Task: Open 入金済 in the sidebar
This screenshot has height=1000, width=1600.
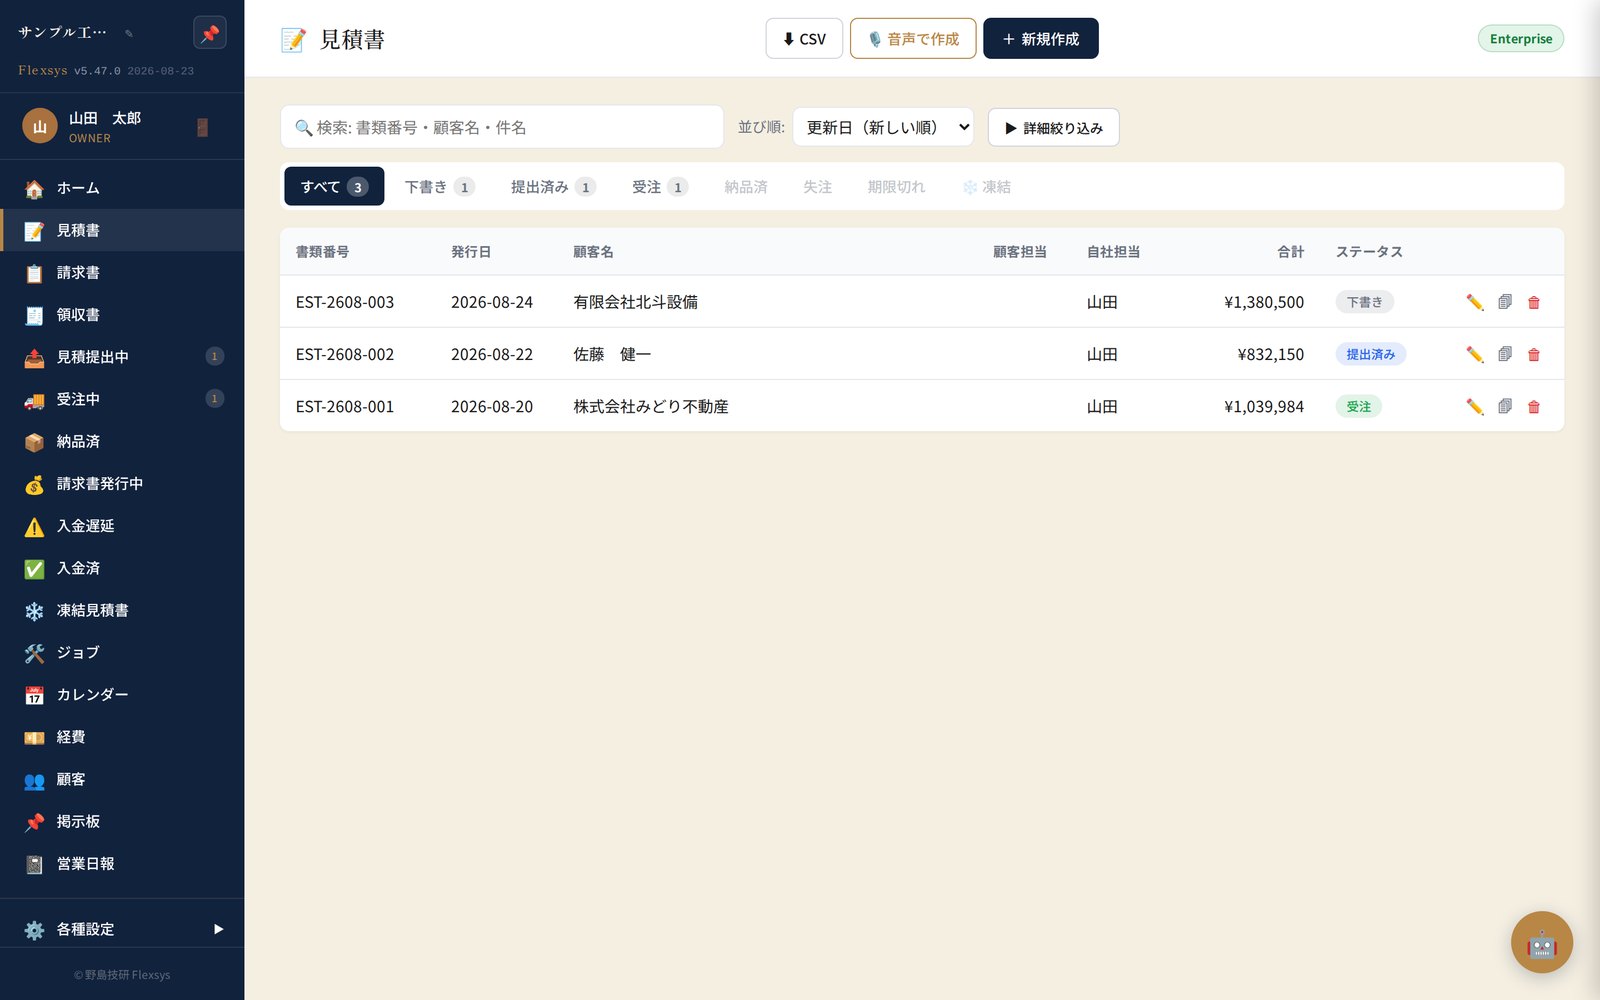Action: (x=122, y=568)
